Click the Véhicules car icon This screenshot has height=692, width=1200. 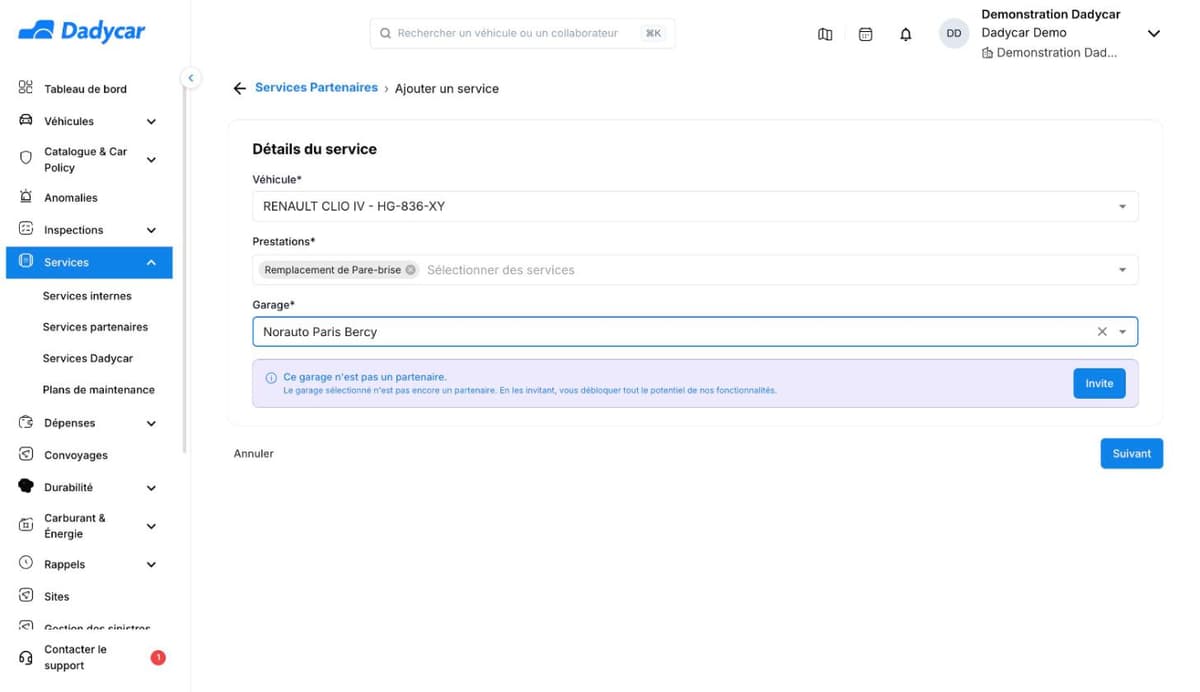tap(26, 121)
